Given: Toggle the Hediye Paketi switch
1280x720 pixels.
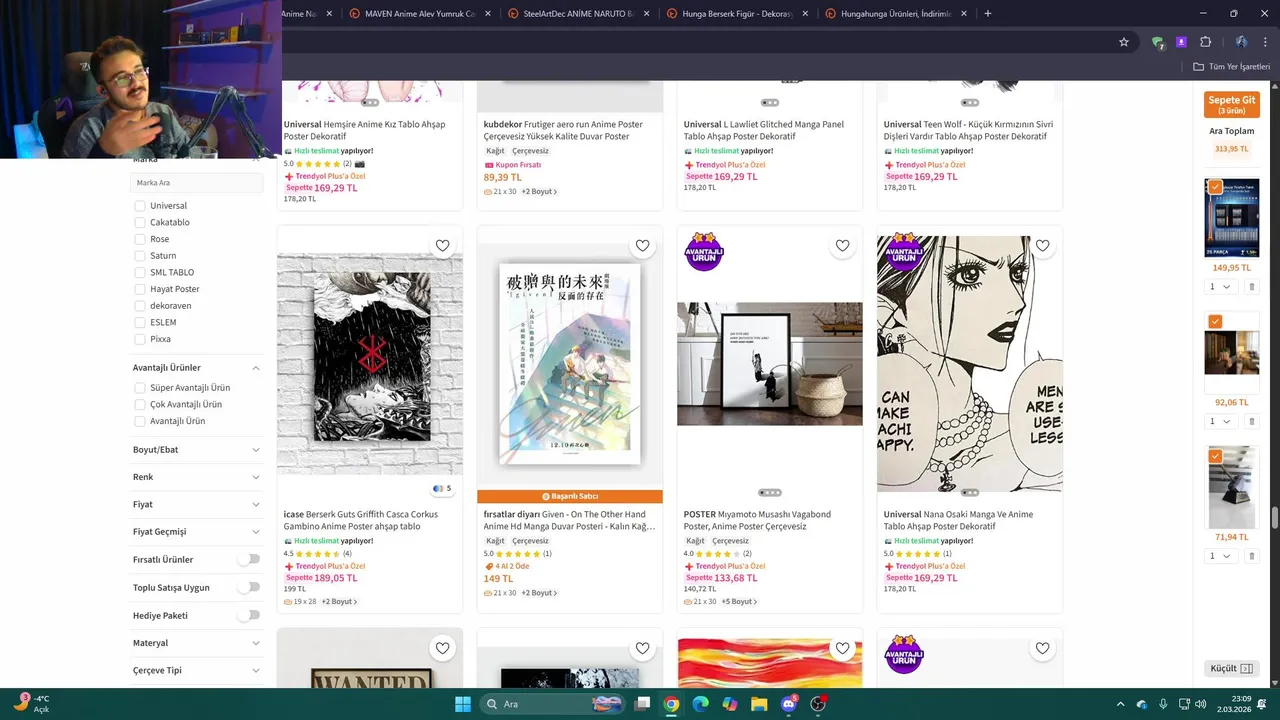Looking at the screenshot, I should (x=248, y=615).
